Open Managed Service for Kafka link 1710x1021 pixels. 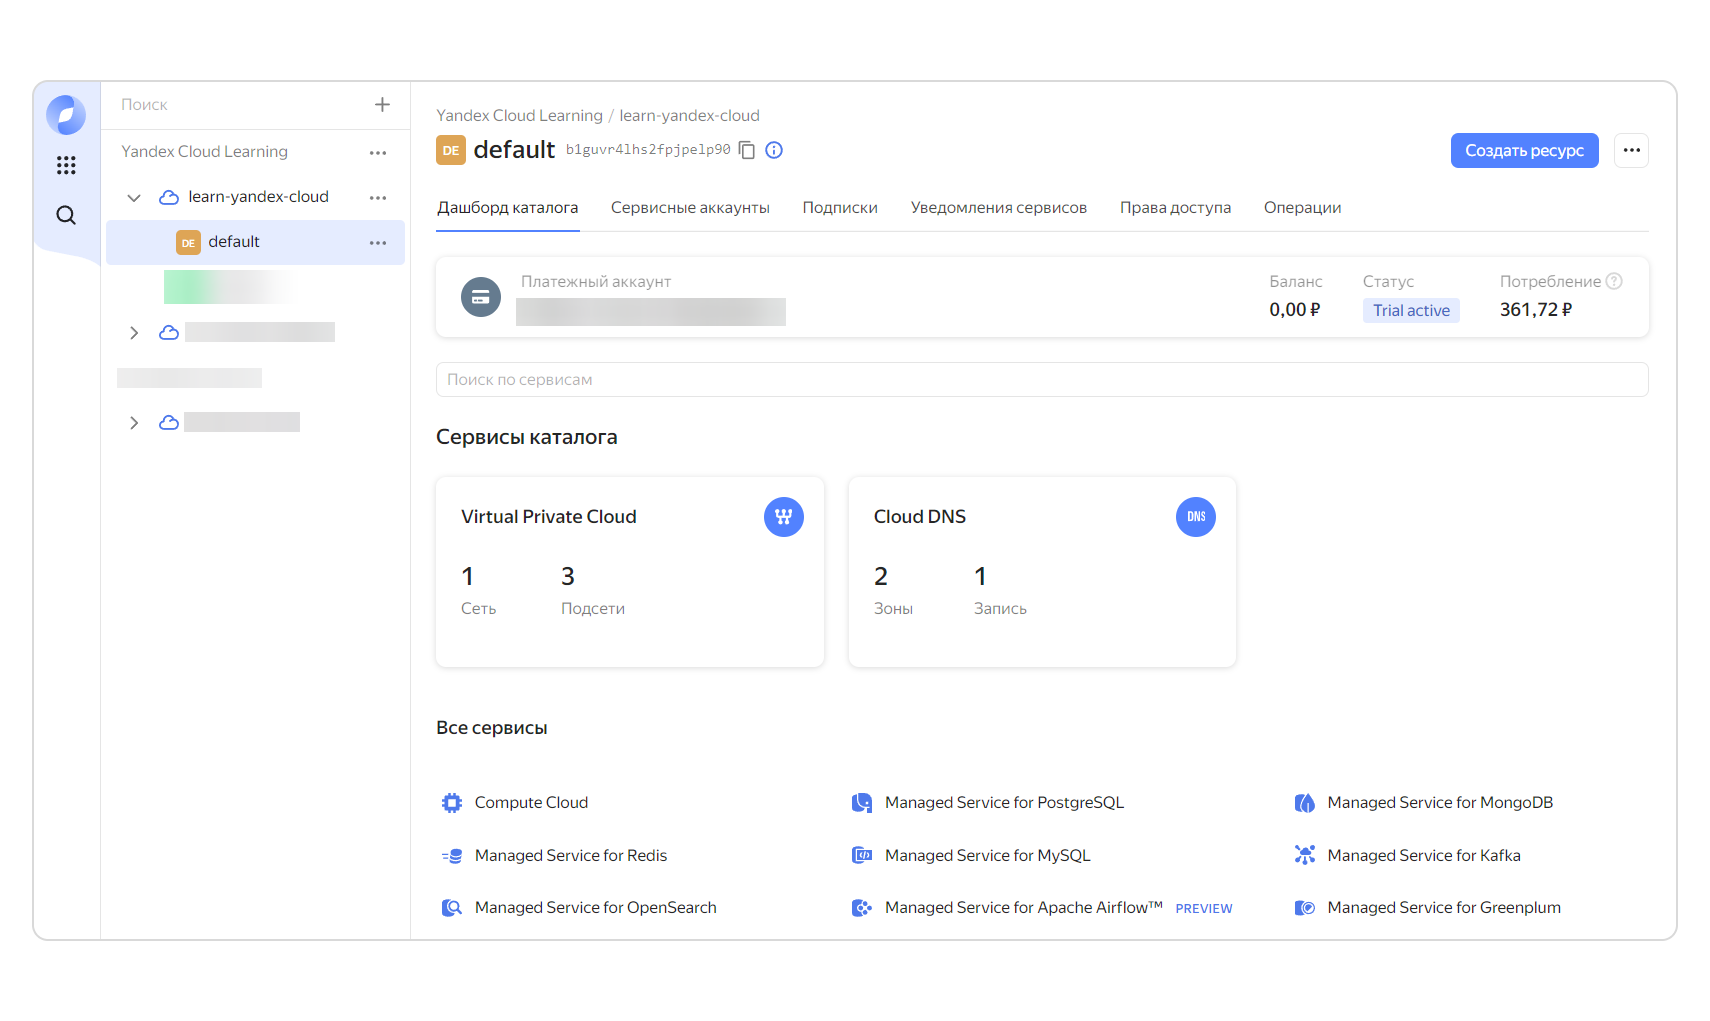1424,856
